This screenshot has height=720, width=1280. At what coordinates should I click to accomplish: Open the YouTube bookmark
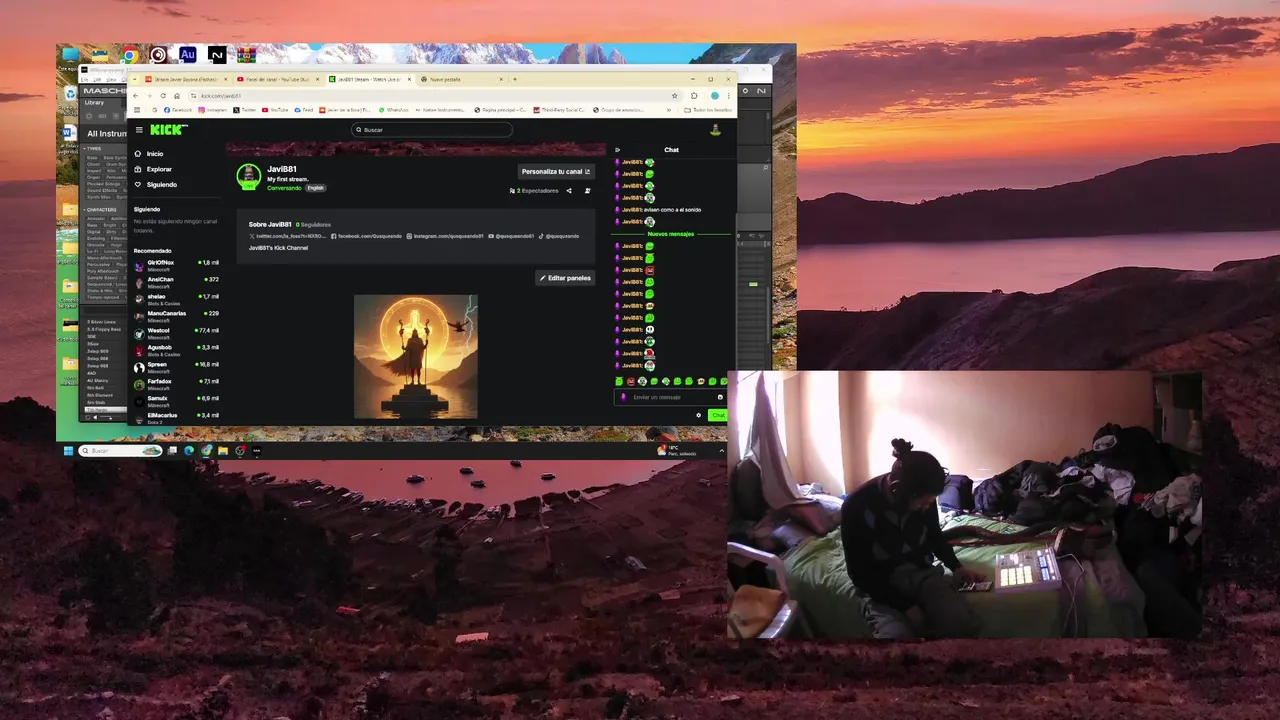(274, 110)
